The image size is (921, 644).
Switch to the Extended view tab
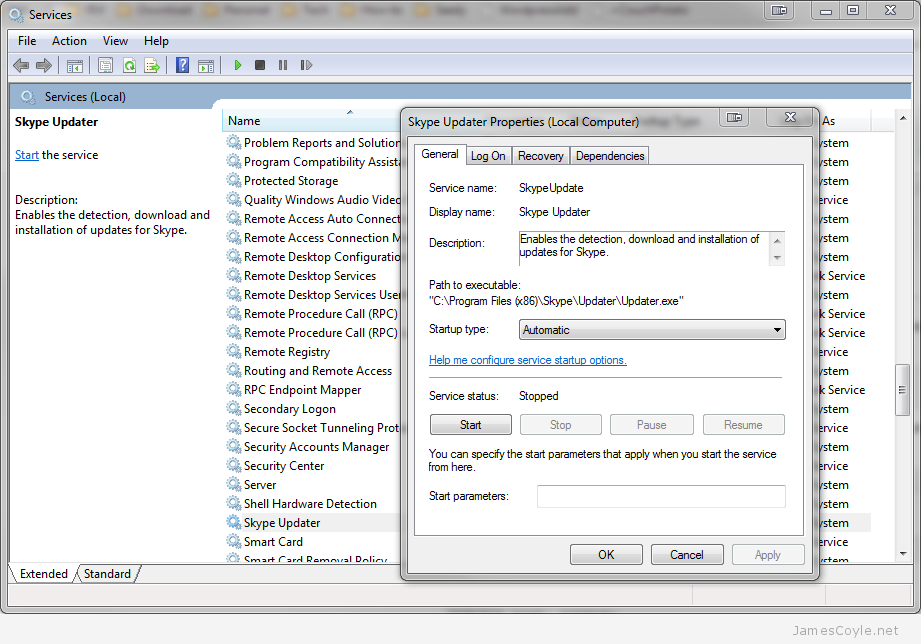[43, 573]
